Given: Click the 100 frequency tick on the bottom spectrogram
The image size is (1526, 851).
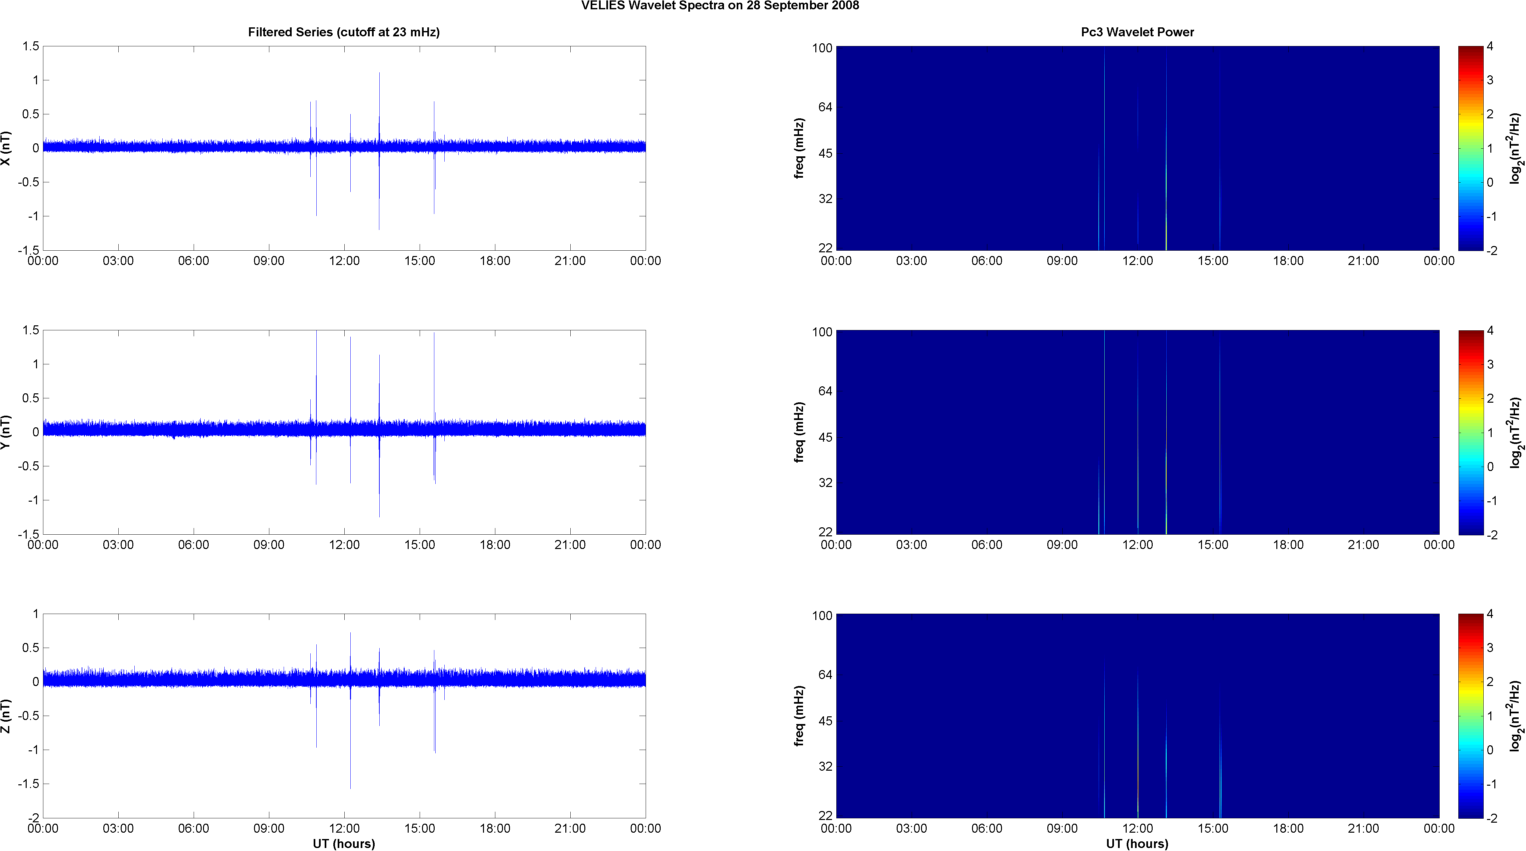Looking at the screenshot, I should coord(822,616).
